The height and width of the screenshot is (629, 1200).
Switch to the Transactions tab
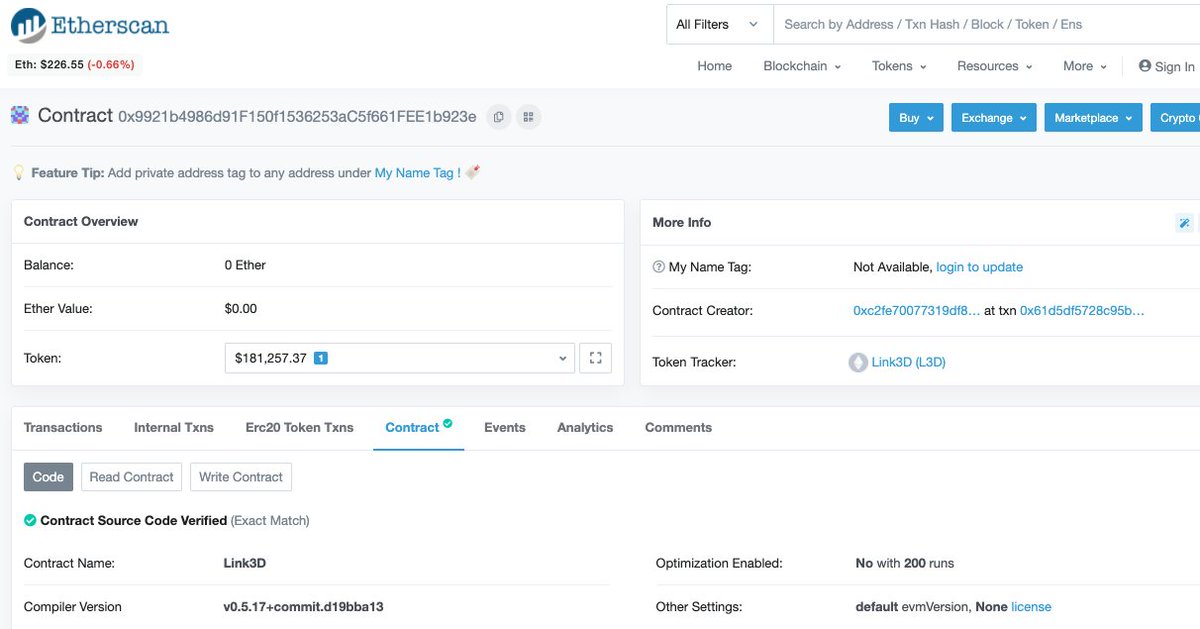[x=63, y=427]
